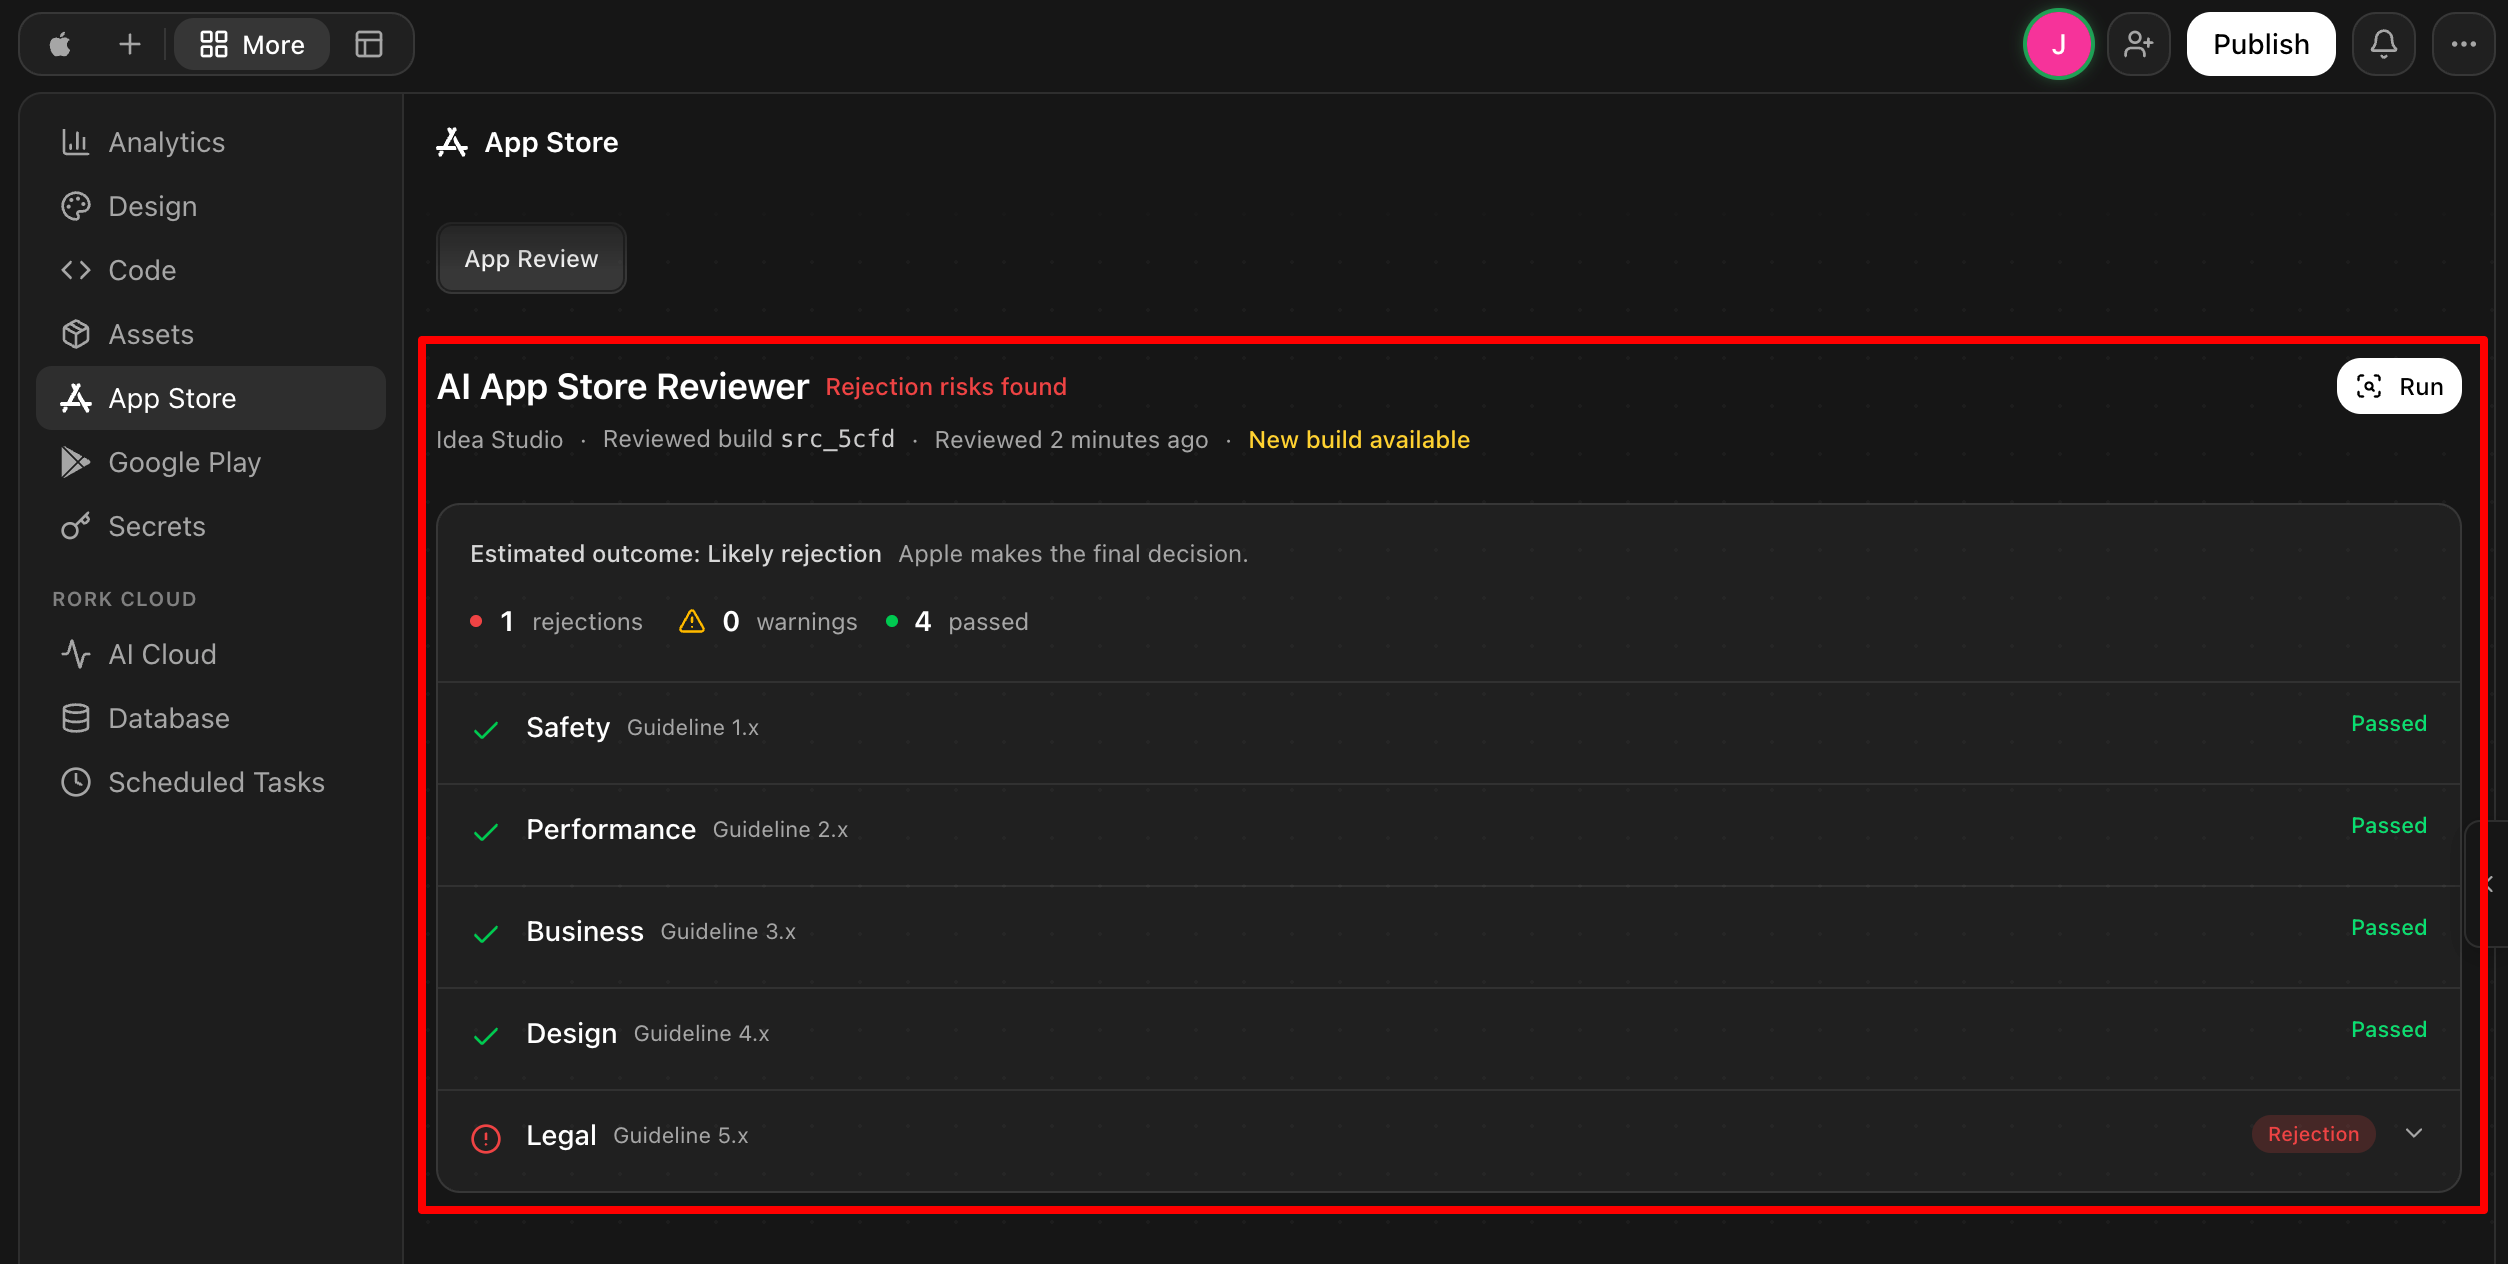The height and width of the screenshot is (1264, 2508).
Task: Open AI Cloud under Rork Cloud
Action: pyautogui.click(x=211, y=654)
